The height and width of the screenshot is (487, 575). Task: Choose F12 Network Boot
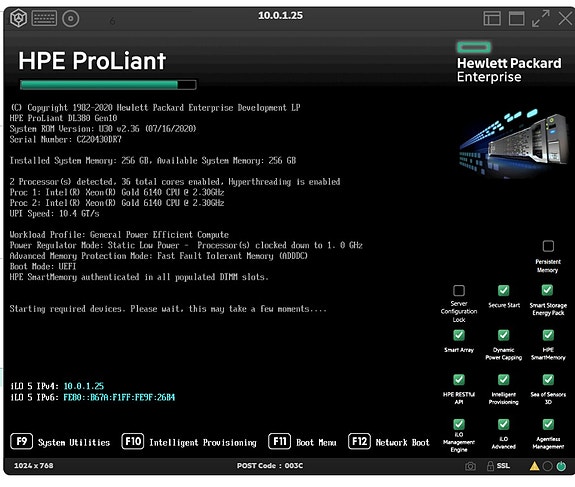tap(389, 442)
